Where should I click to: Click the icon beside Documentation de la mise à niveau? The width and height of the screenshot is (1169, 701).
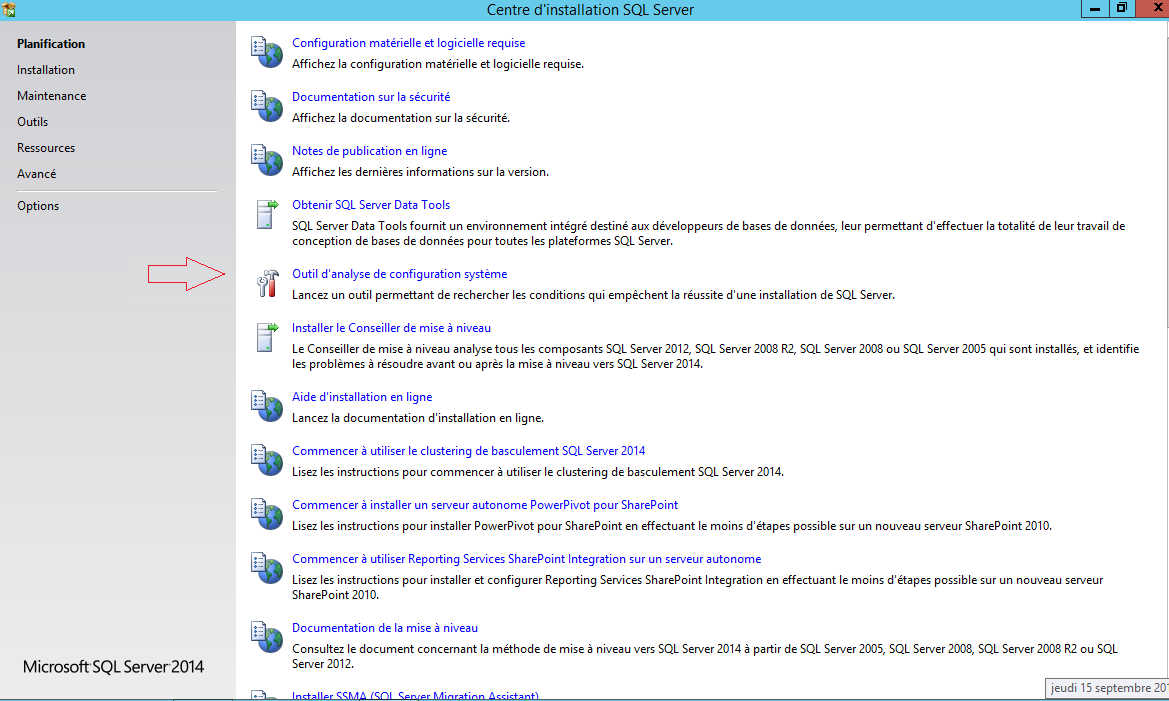pos(266,637)
